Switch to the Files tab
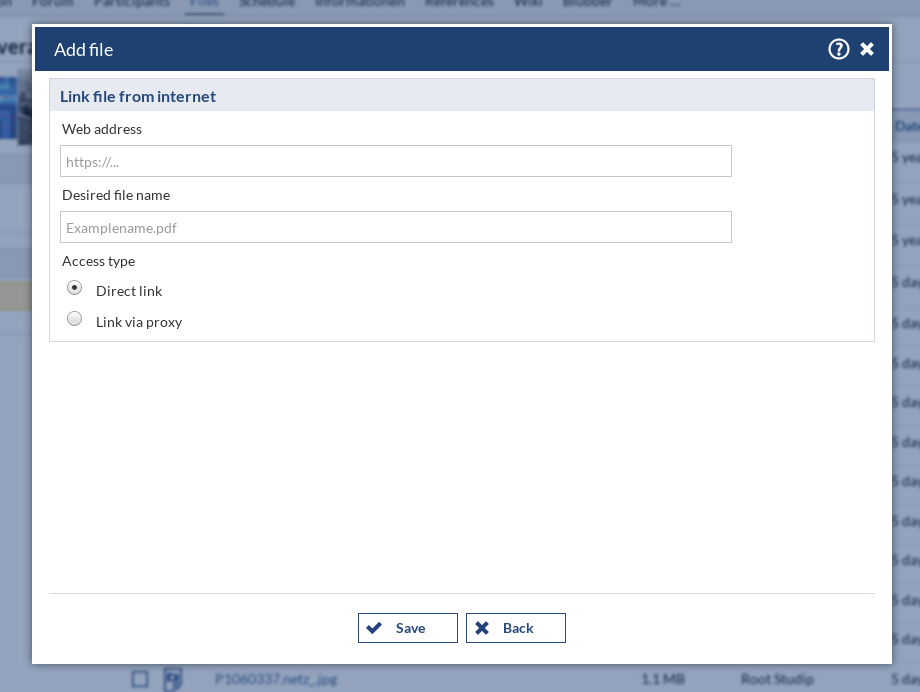The image size is (920, 692). pyautogui.click(x=204, y=4)
